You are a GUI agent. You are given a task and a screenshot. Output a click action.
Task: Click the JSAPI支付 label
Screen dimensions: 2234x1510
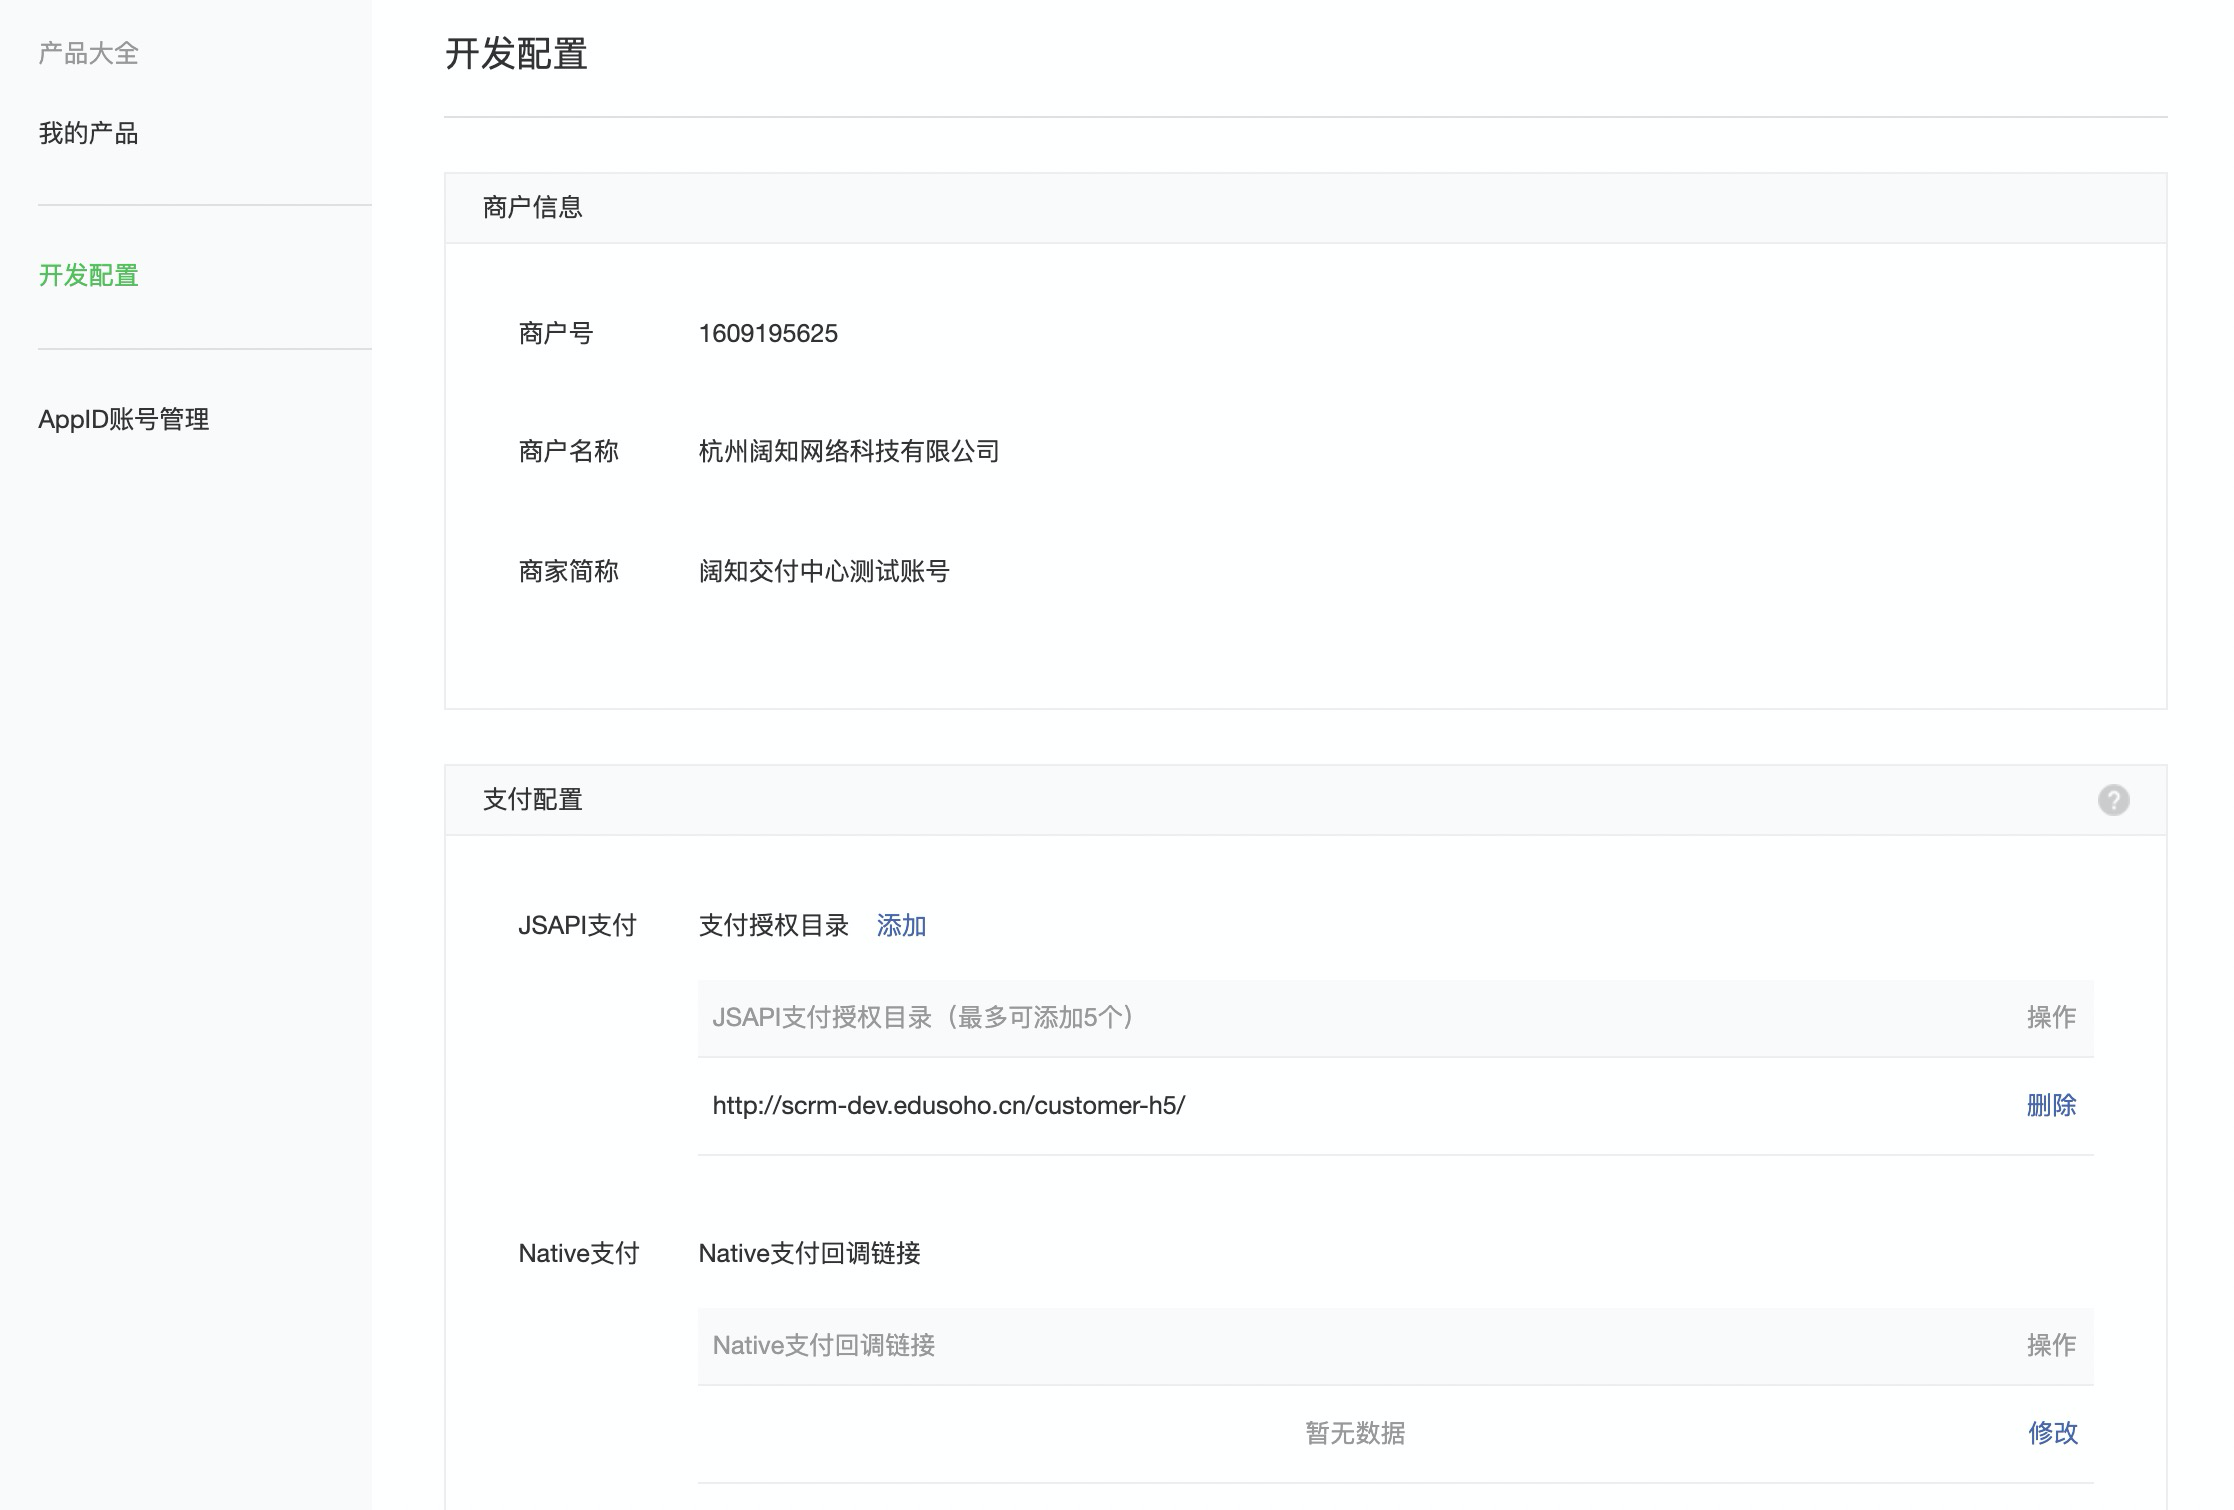point(577,925)
